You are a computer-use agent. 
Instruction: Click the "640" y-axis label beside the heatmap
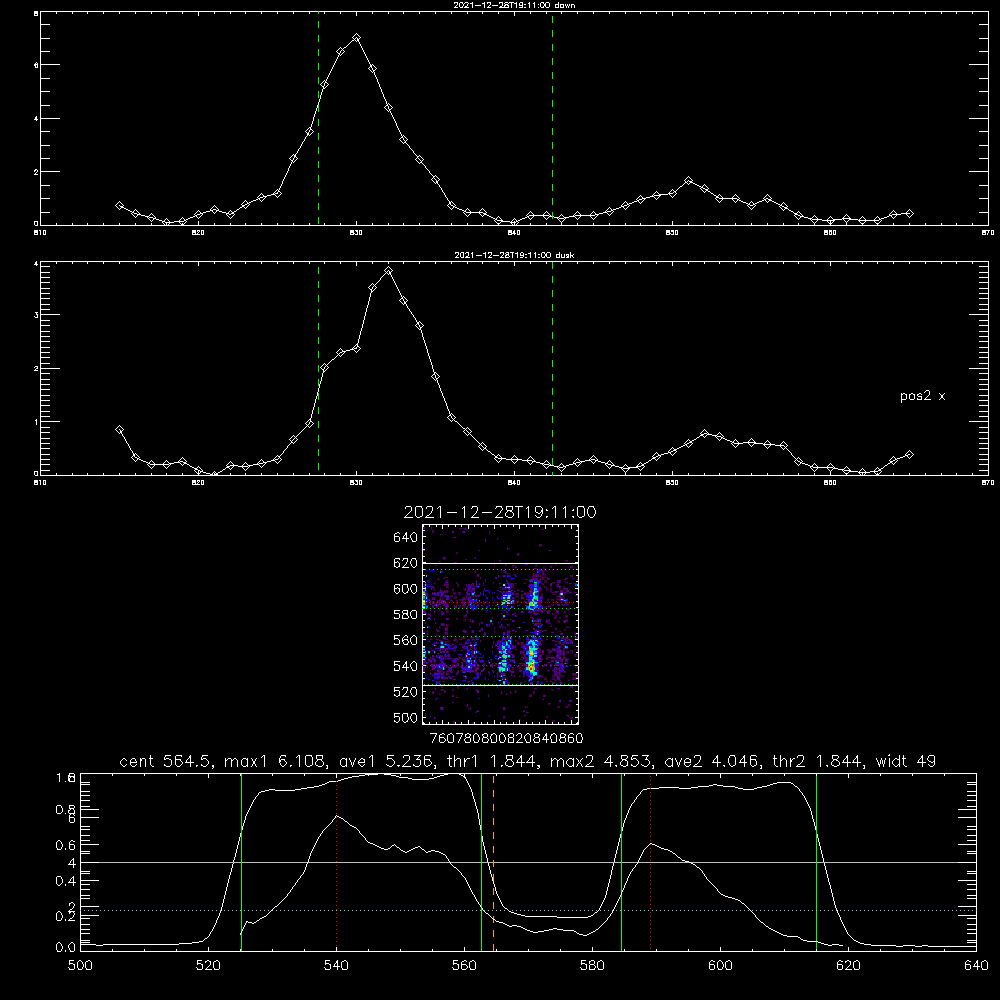pyautogui.click(x=406, y=537)
